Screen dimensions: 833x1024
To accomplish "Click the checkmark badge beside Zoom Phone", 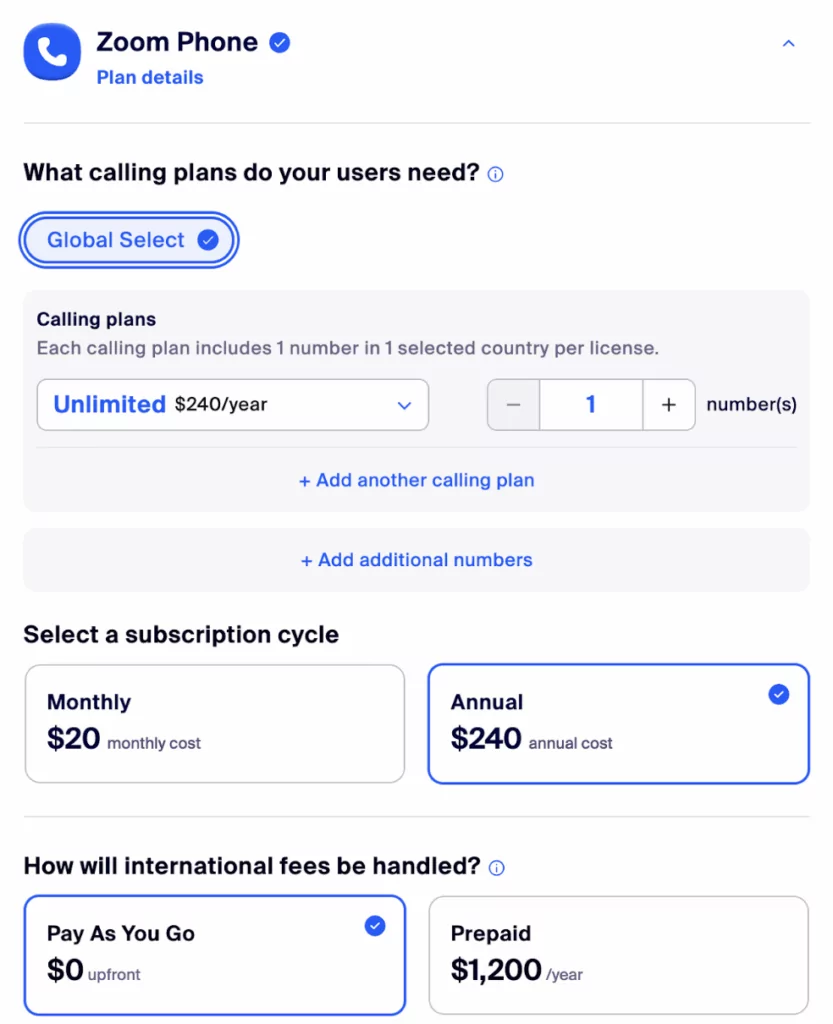I will point(279,42).
